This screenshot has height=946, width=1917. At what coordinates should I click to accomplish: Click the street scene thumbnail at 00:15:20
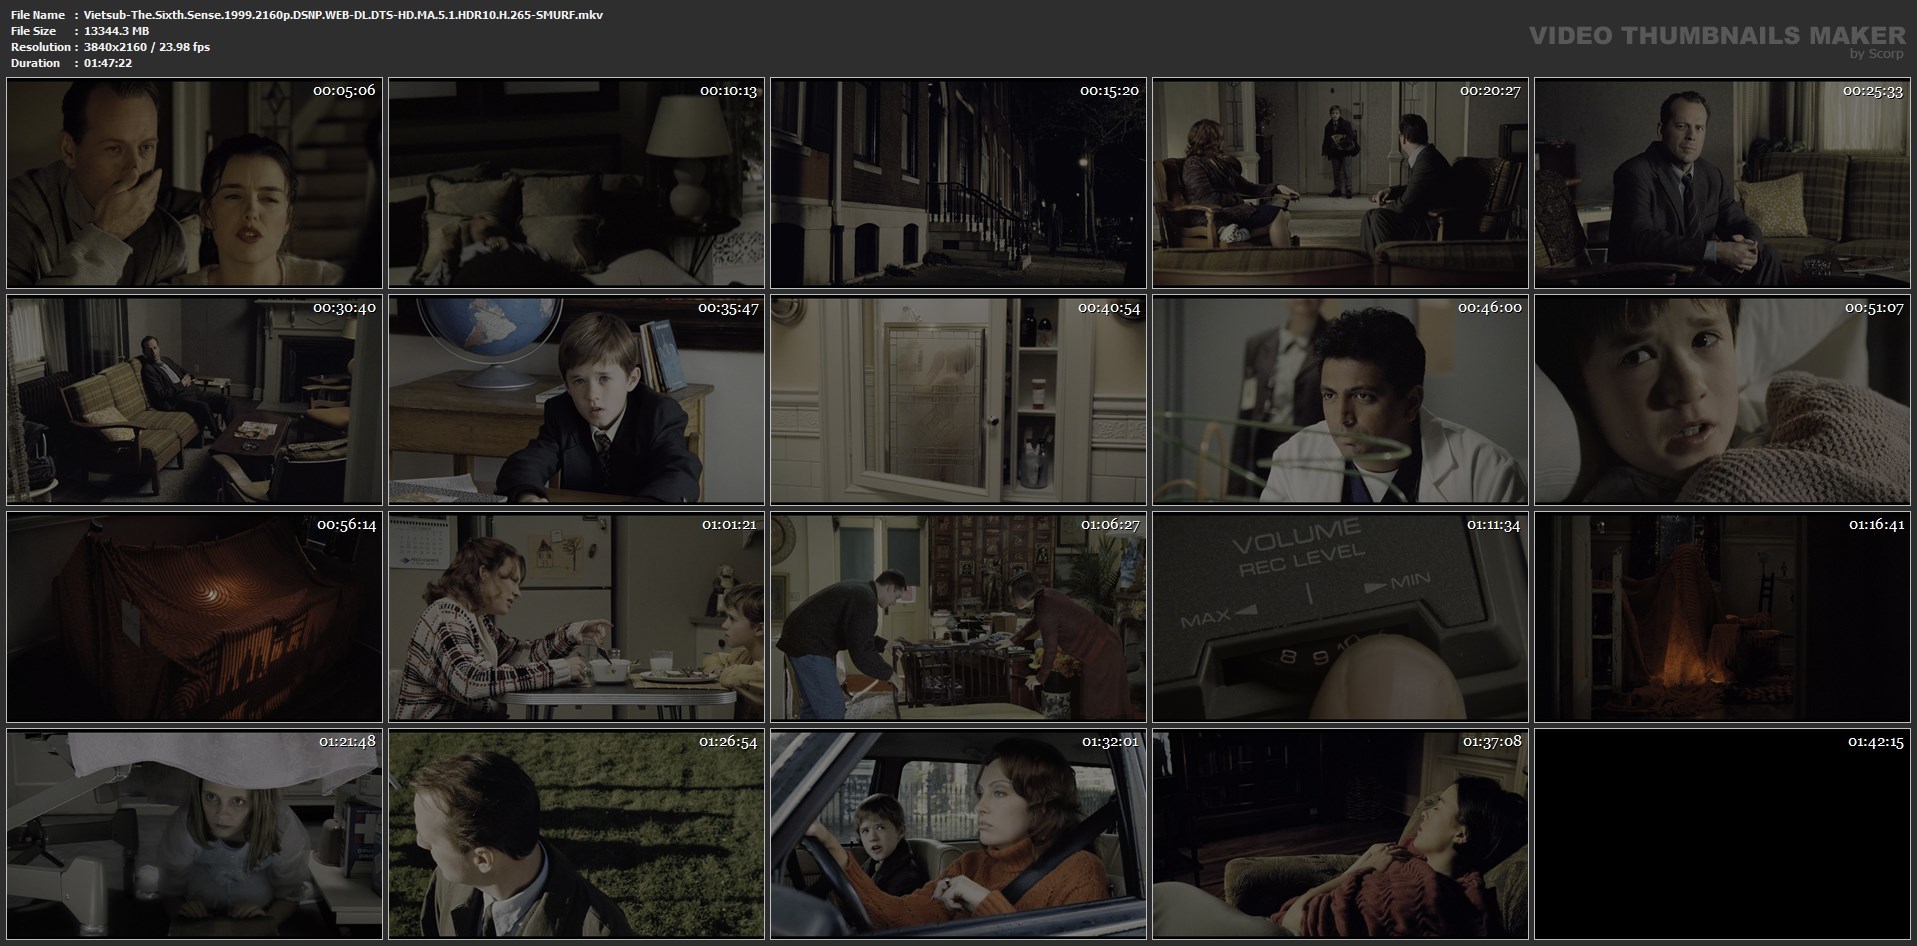tap(958, 183)
